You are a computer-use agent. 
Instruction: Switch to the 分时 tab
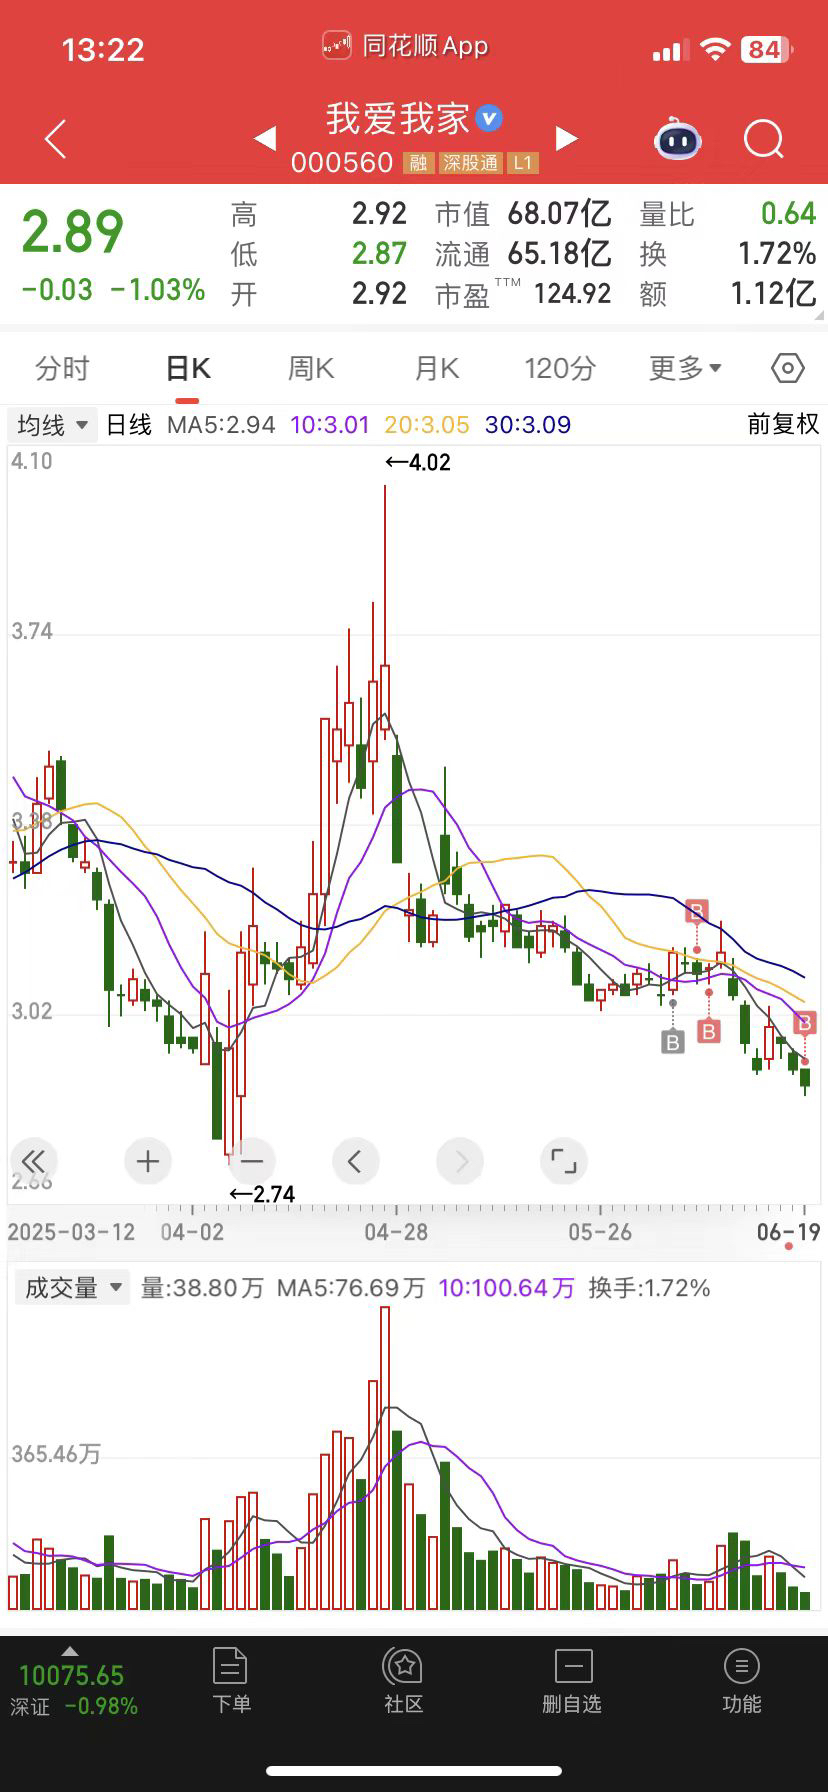pos(63,369)
